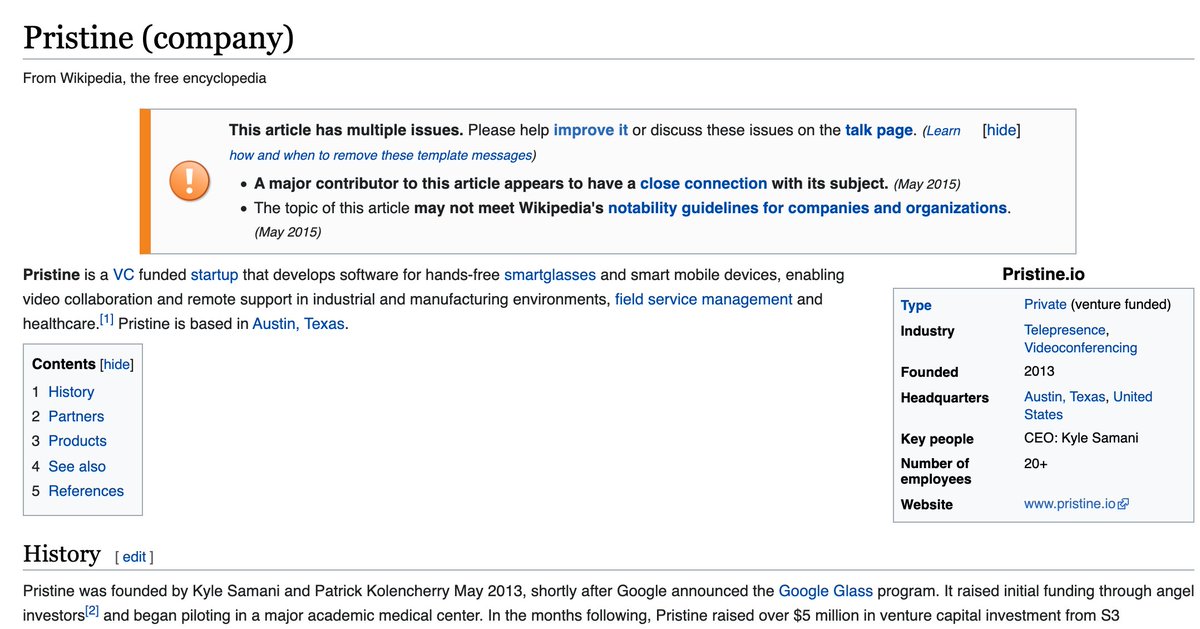Viewport: 1200px width, 629px height.
Task: Open Private company link in infobox
Action: point(1045,305)
